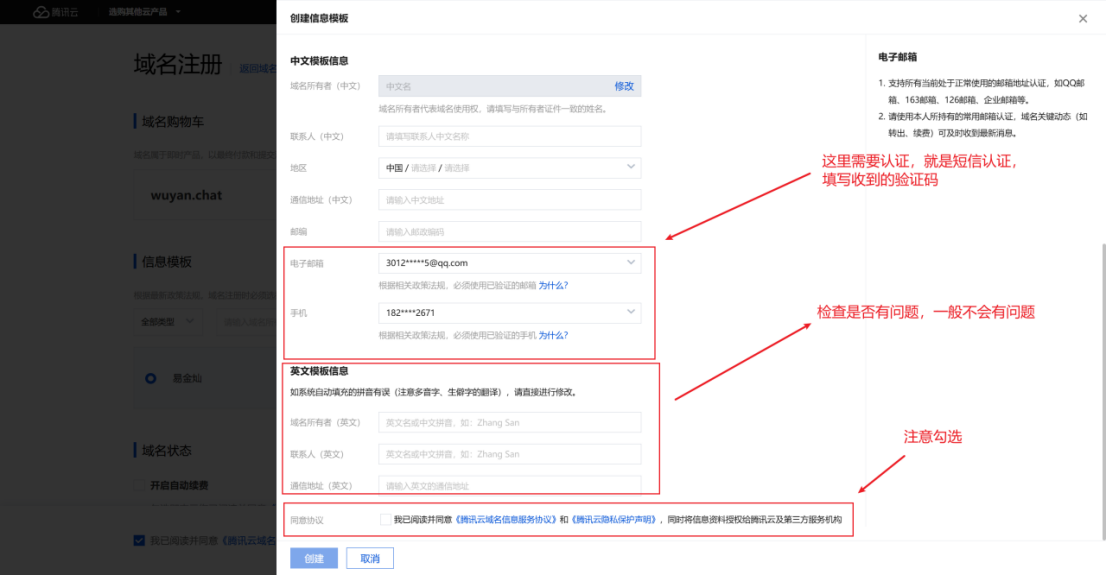This screenshot has width=1106, height=576.
Task: Open 腾讯云隐私保护声明 link
Action: pyautogui.click(x=614, y=520)
